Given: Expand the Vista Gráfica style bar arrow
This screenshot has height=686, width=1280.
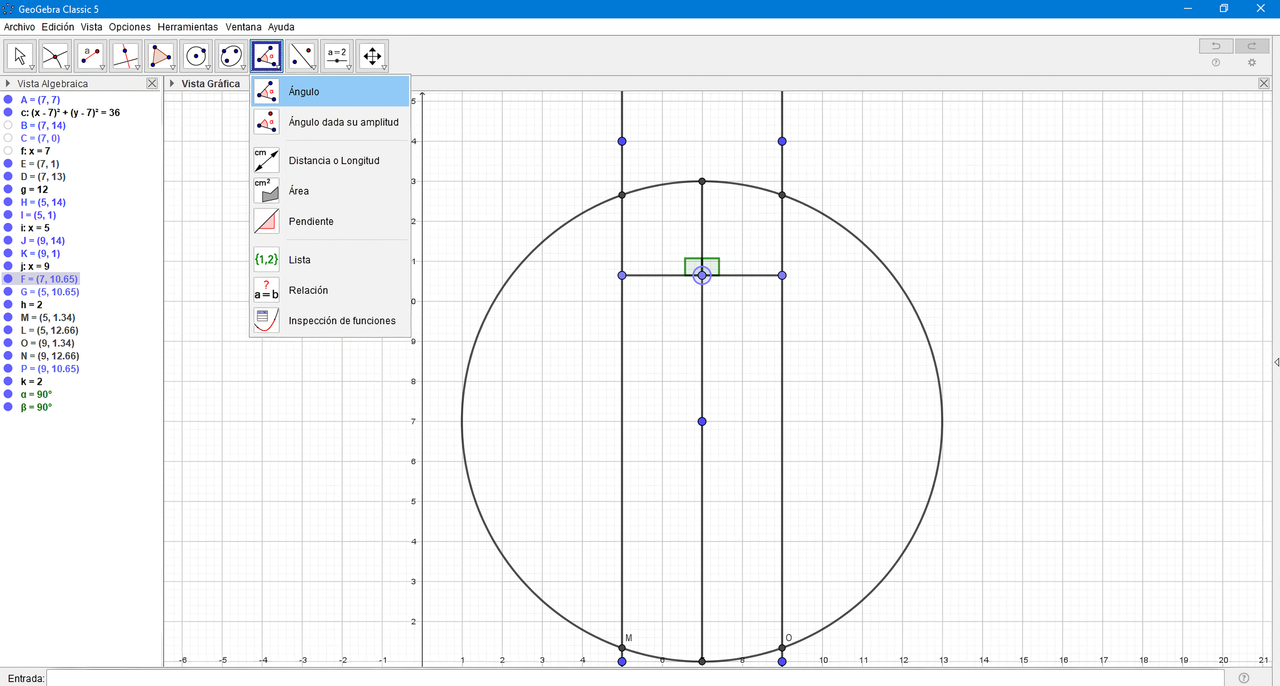Looking at the screenshot, I should [172, 84].
